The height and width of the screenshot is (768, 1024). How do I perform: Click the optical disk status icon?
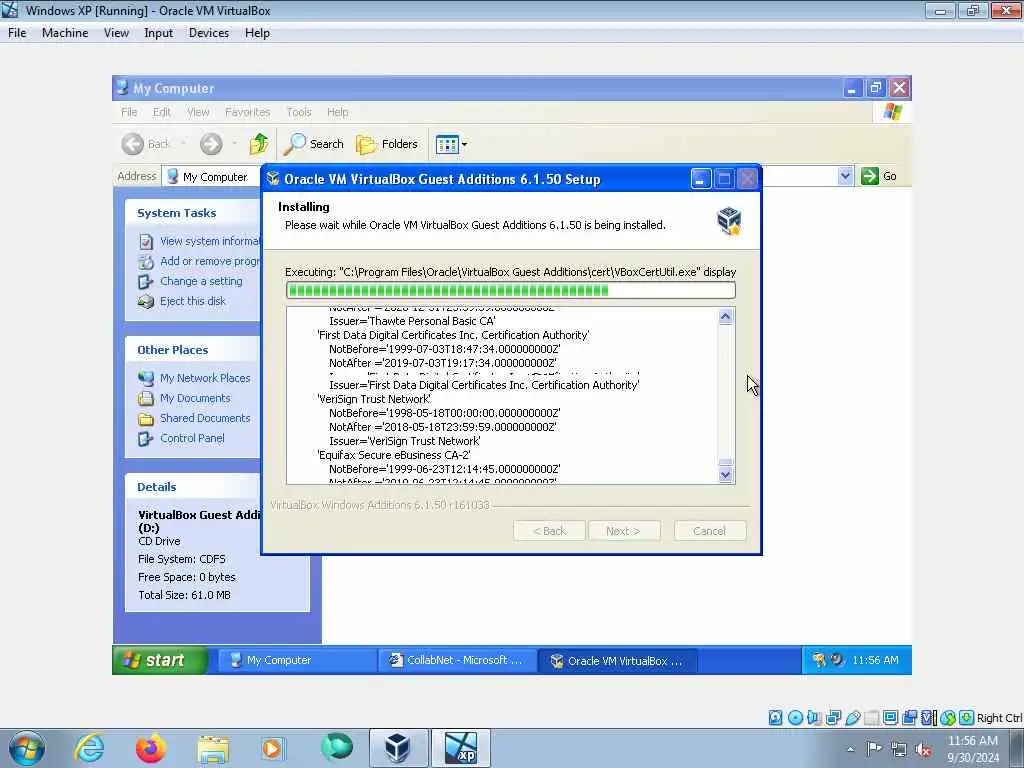click(x=795, y=718)
